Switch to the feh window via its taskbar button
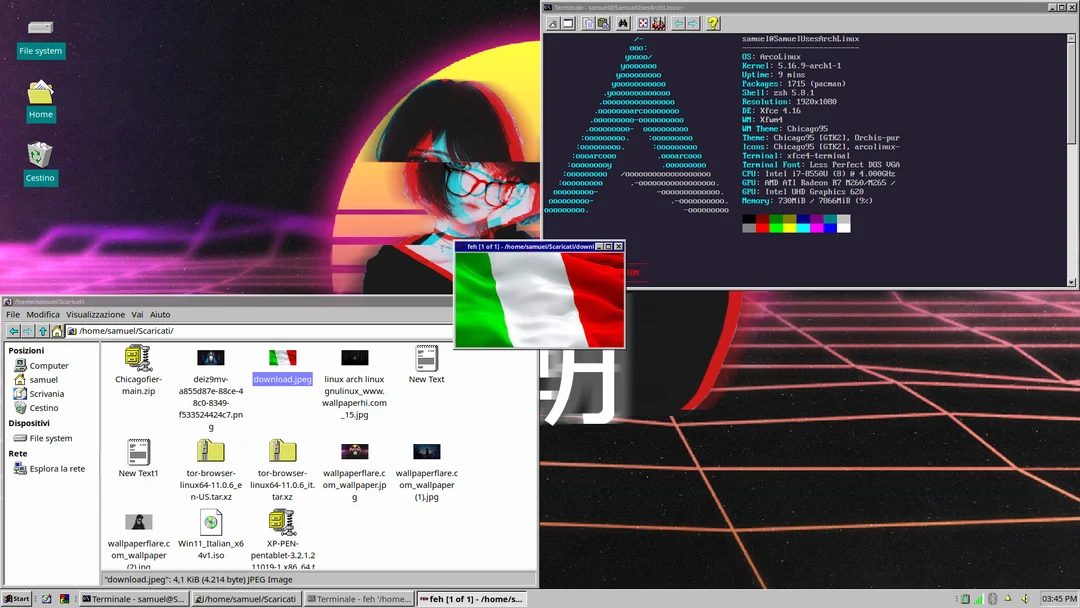This screenshot has height=608, width=1080. pyautogui.click(x=470, y=598)
